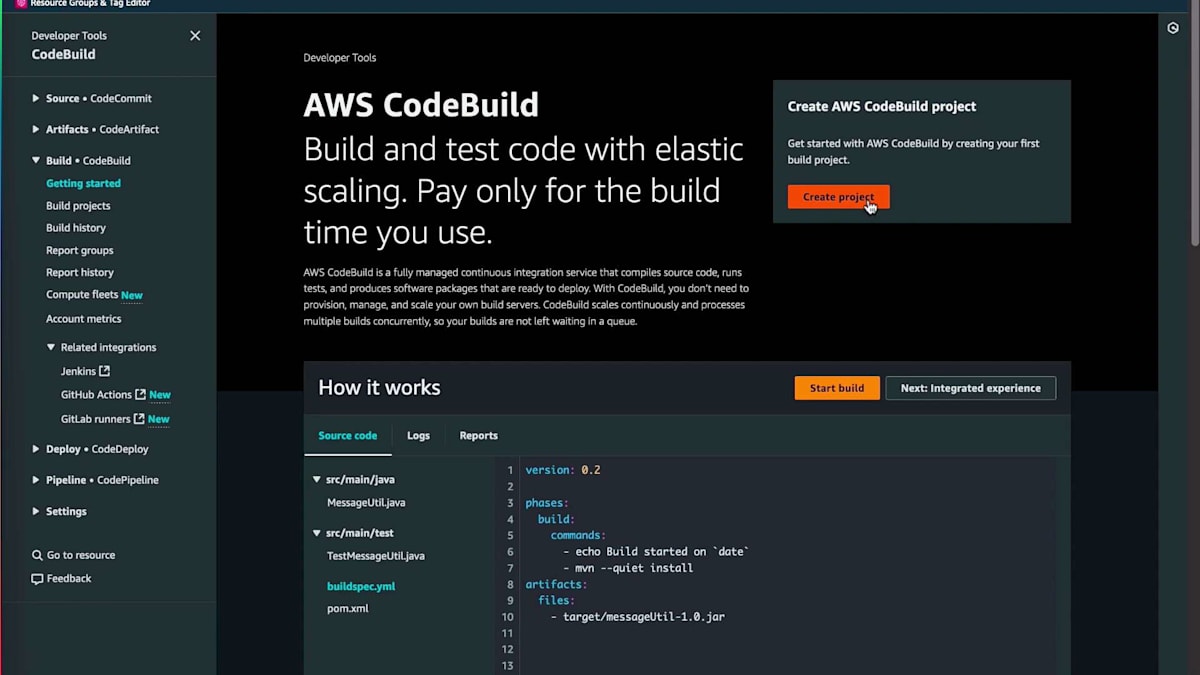This screenshot has height=675, width=1200.
Task: Click Next: Integrated experience button
Action: (970, 388)
